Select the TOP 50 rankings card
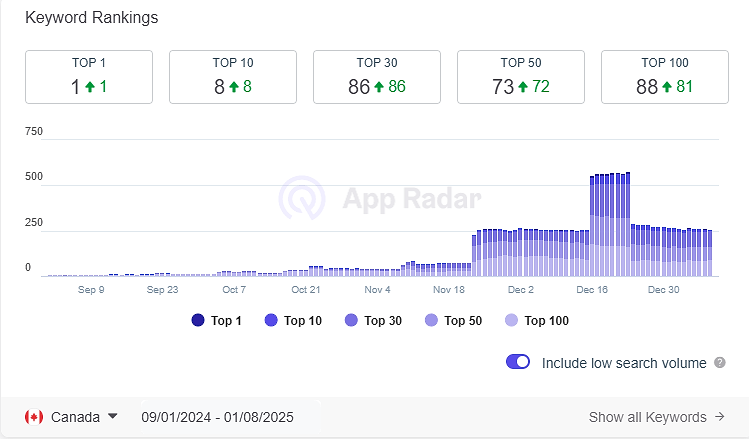This screenshot has width=749, height=439. [x=521, y=76]
